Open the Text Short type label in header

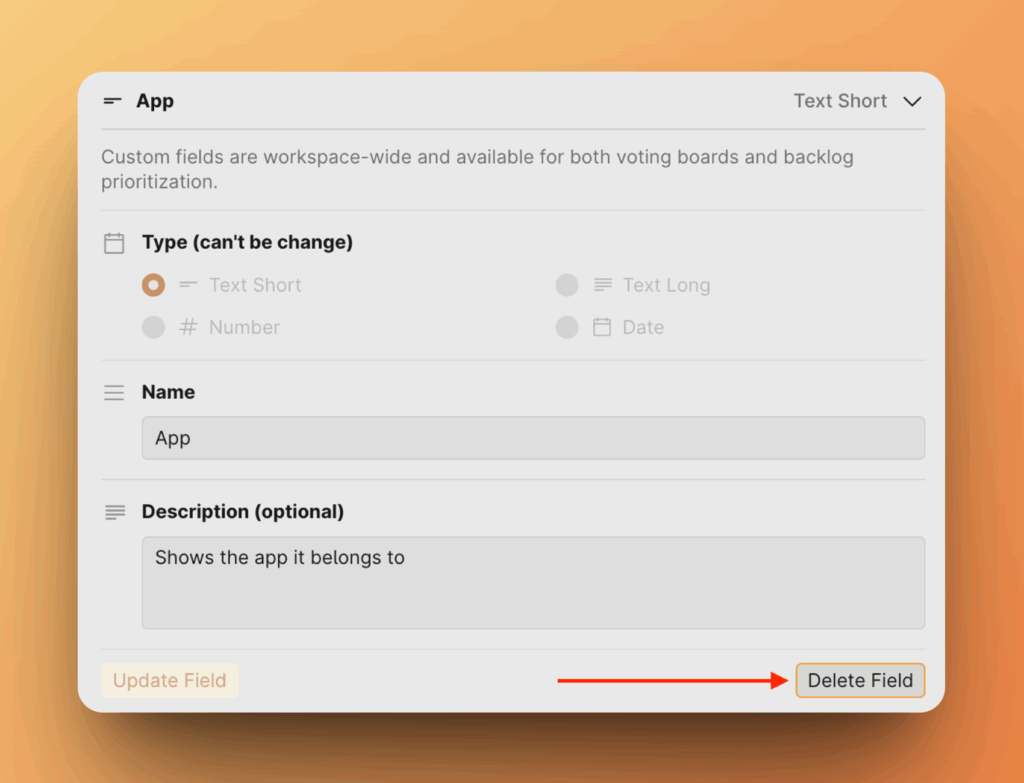coord(840,101)
